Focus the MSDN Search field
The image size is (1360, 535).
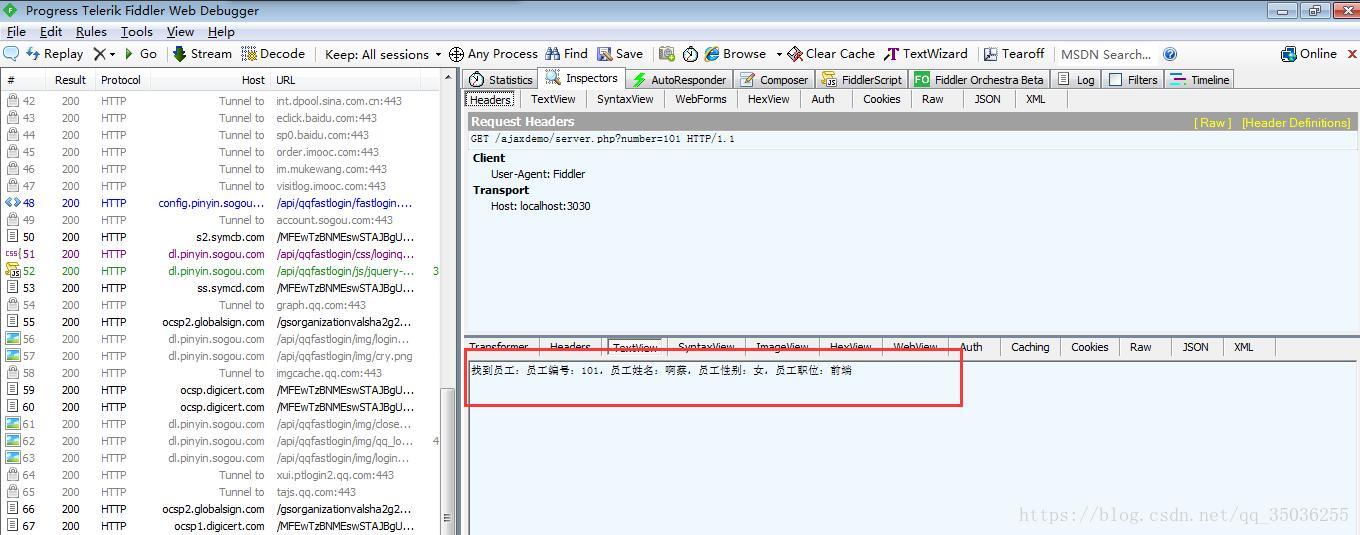coord(1107,54)
